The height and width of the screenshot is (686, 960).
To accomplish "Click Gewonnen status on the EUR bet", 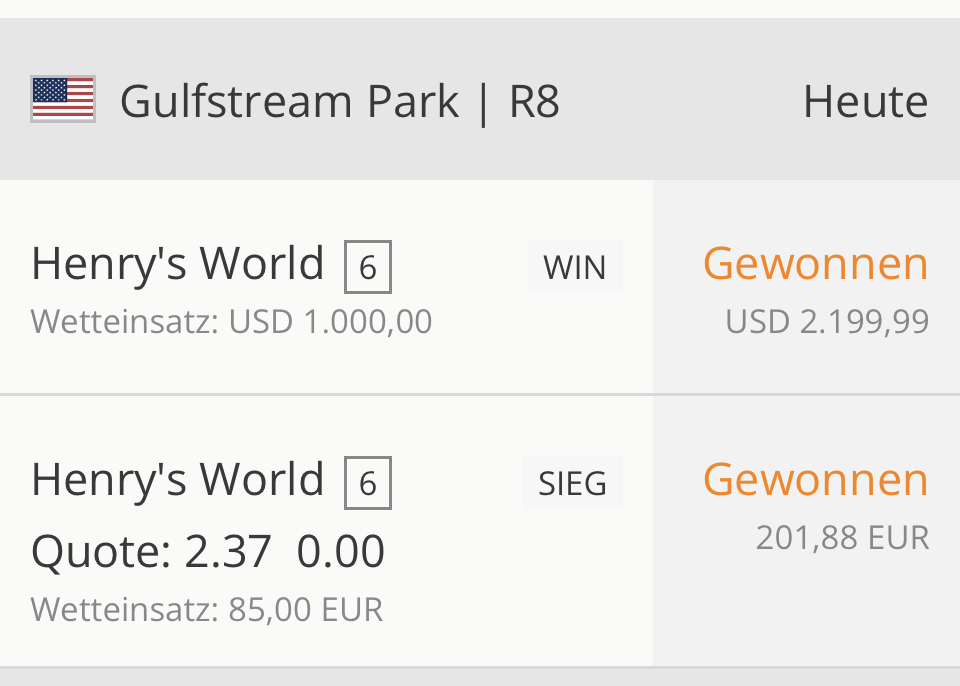I will coord(816,479).
